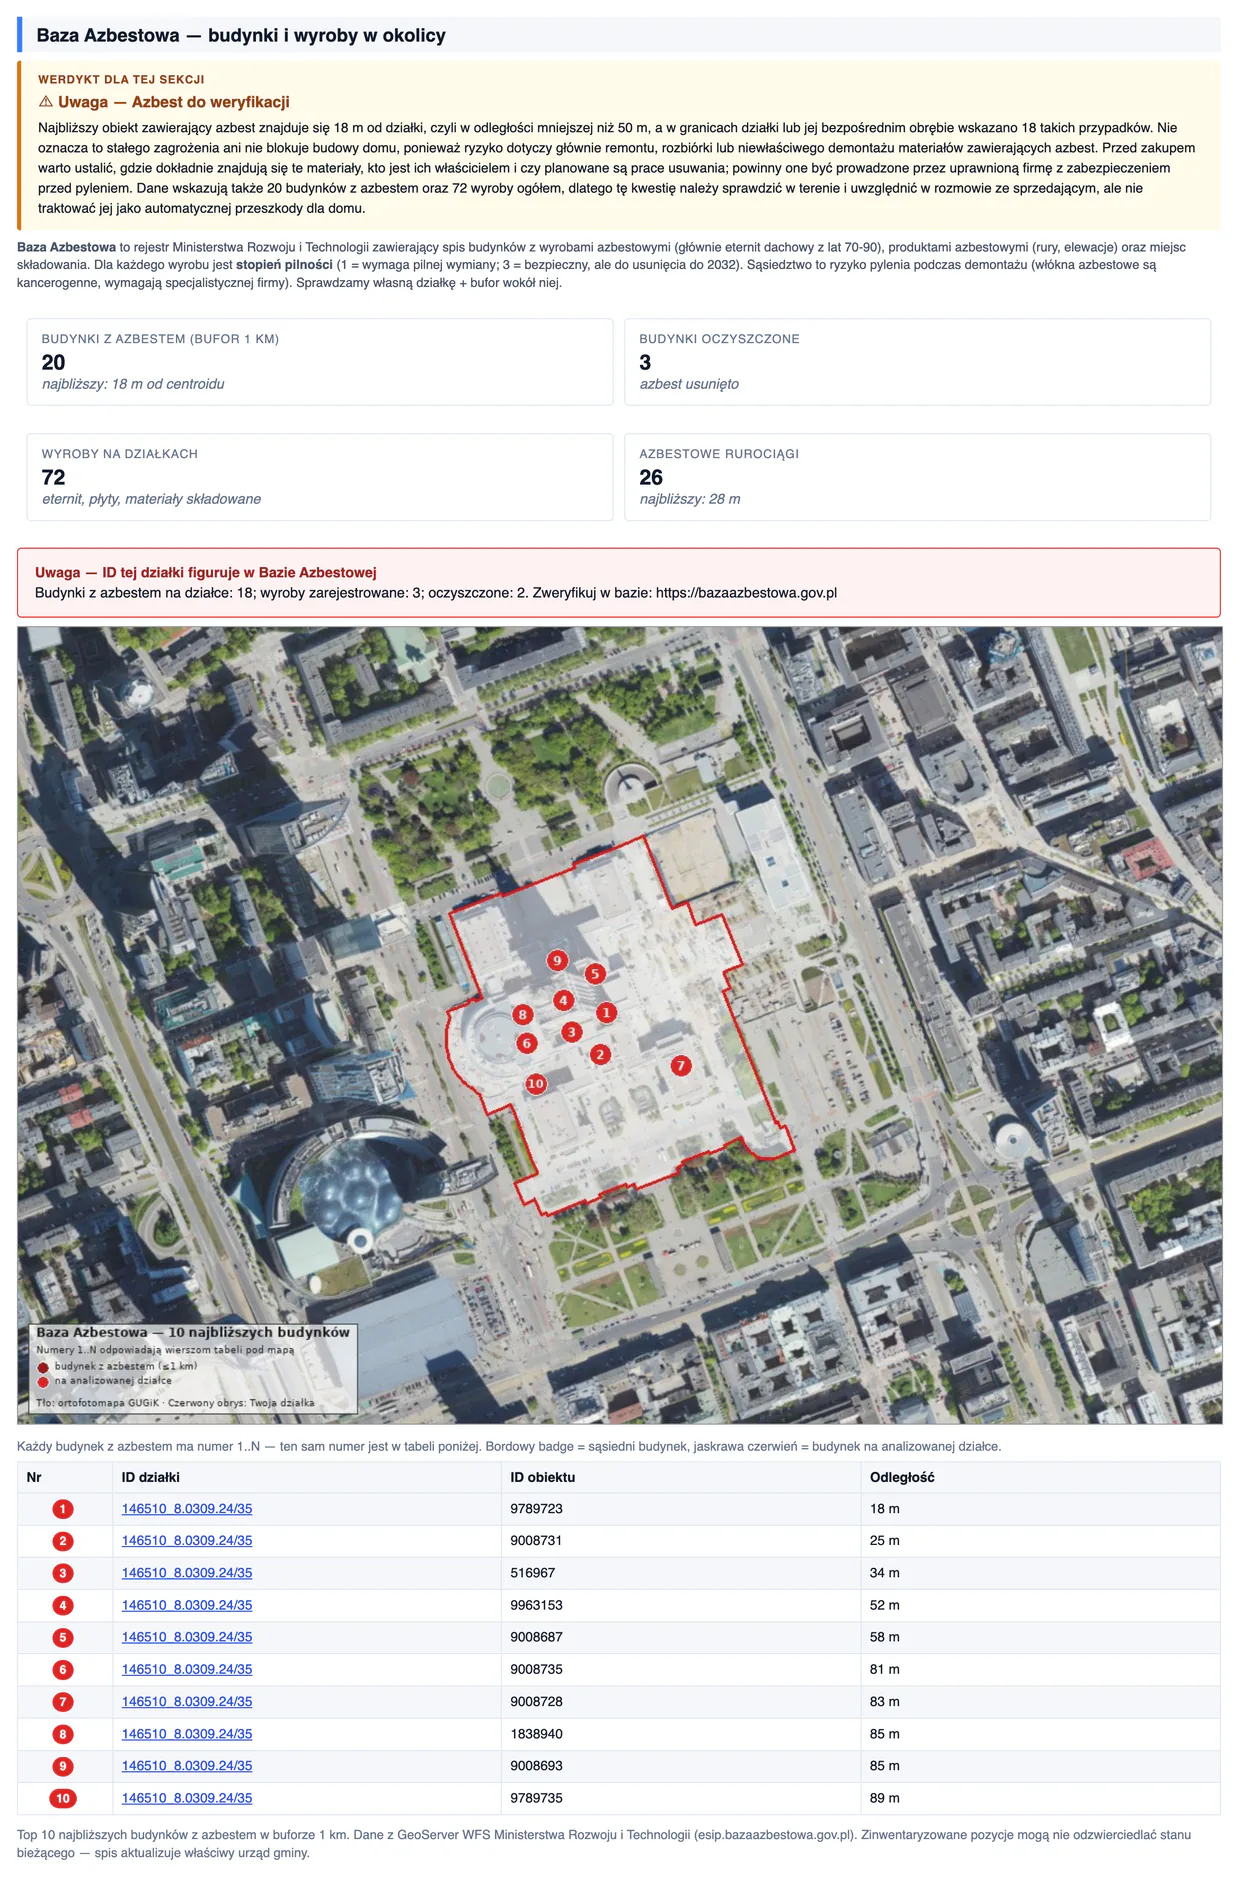Open parcel link for object 9789735
The width and height of the screenshot is (1240, 1877).
[x=187, y=1797]
